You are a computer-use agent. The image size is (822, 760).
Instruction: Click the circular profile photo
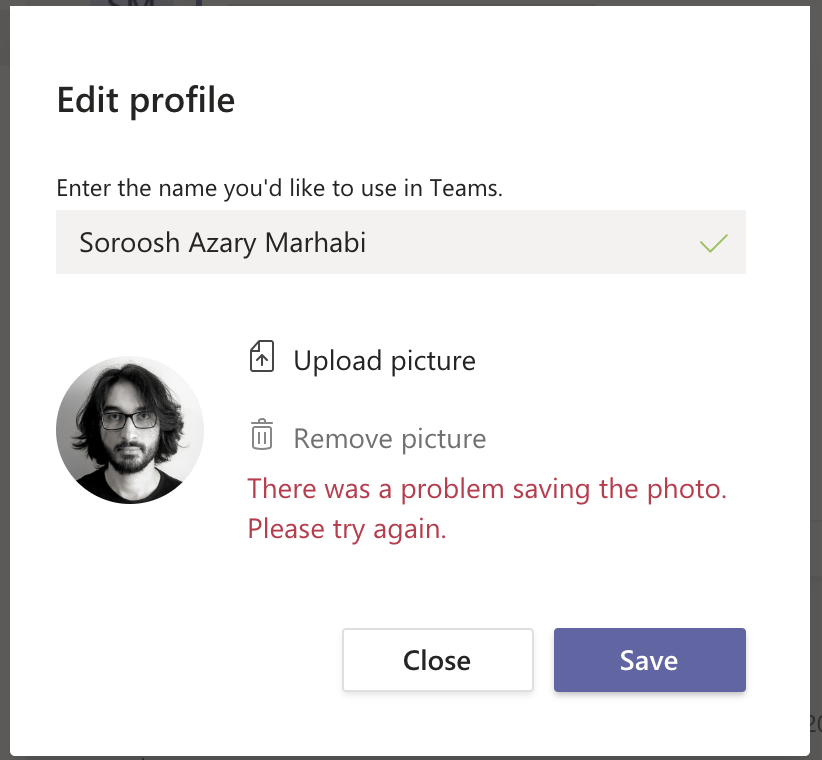tap(130, 429)
